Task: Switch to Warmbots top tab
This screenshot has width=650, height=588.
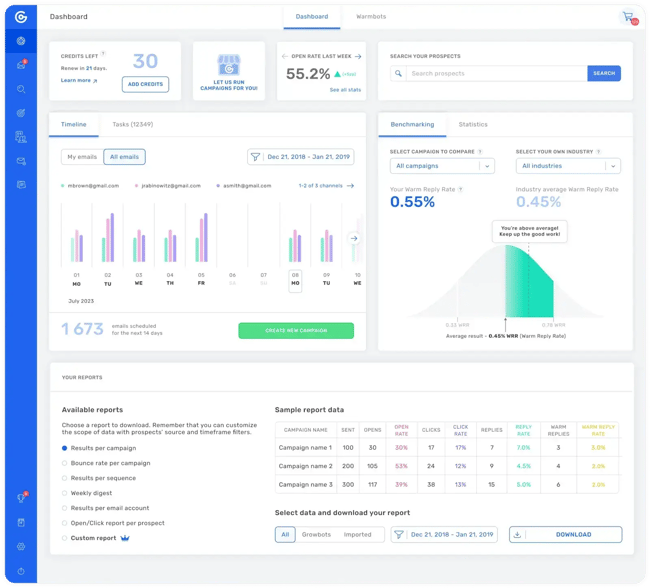Action: [371, 17]
